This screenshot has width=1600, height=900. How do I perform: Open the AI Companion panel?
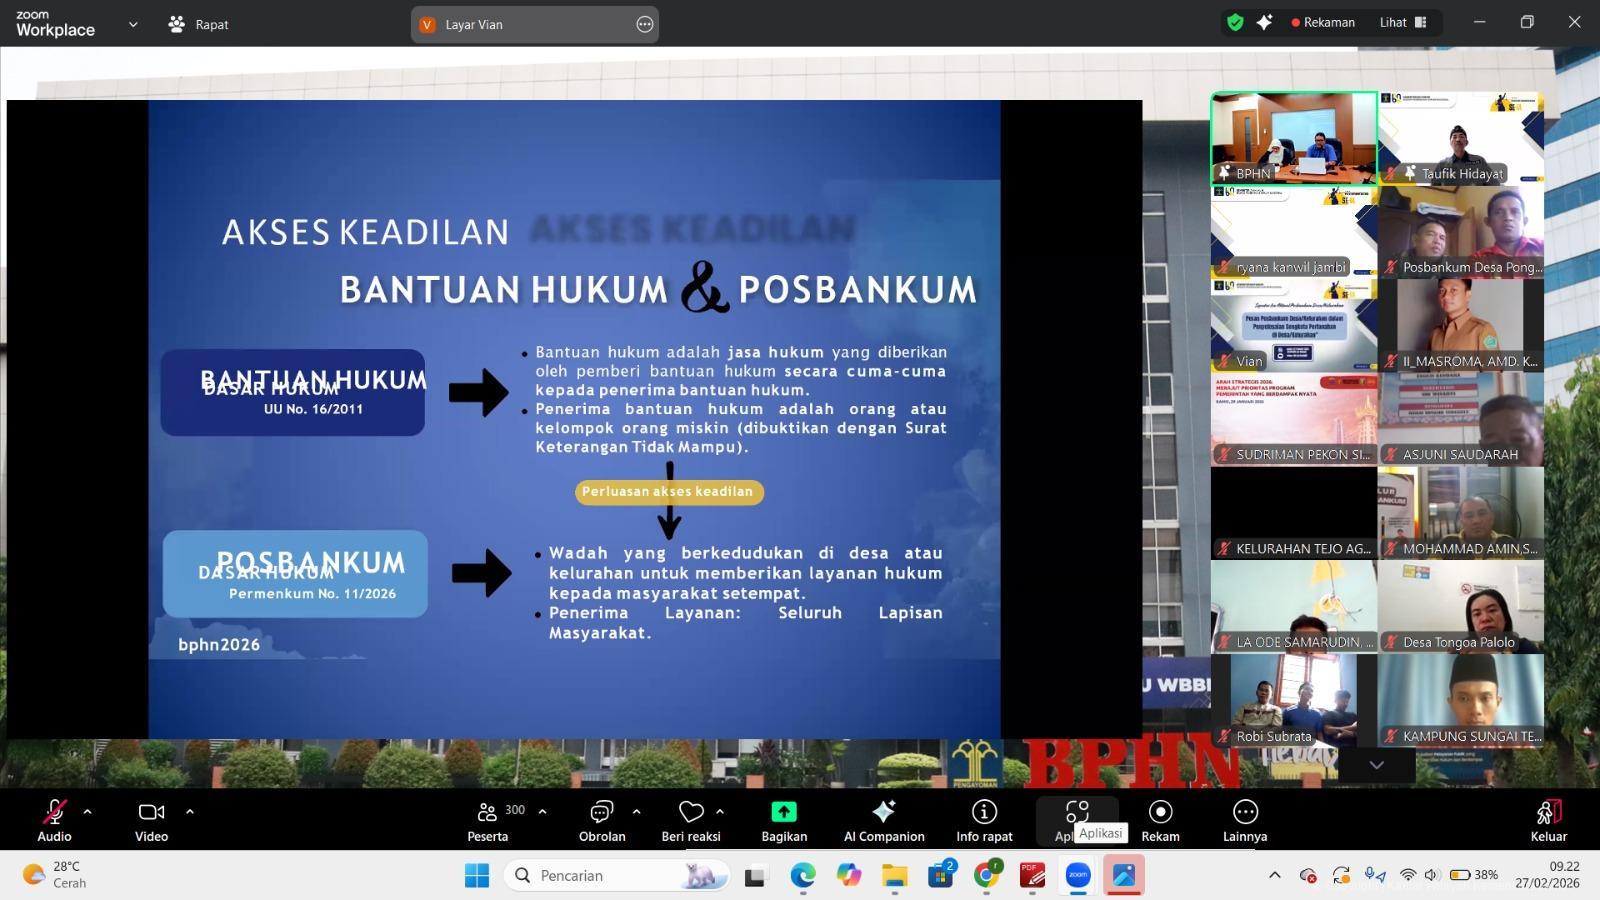pyautogui.click(x=883, y=820)
